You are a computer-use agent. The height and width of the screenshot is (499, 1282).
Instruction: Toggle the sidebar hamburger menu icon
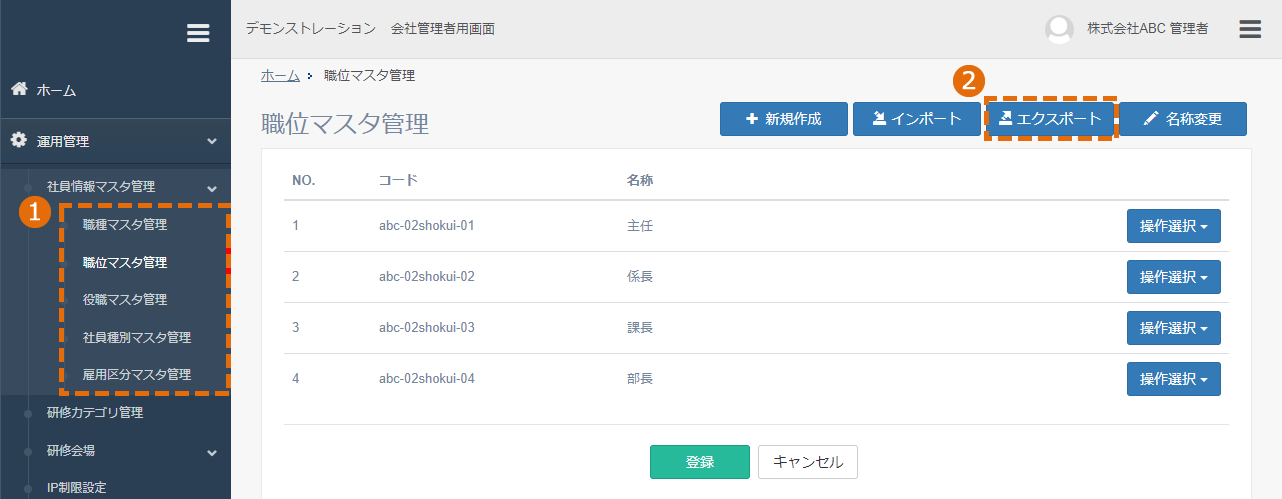[x=198, y=33]
